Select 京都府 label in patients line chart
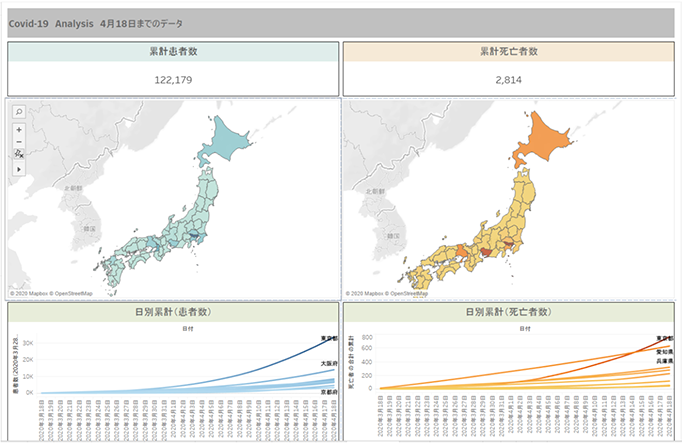This screenshot has width=682, height=443. point(327,392)
